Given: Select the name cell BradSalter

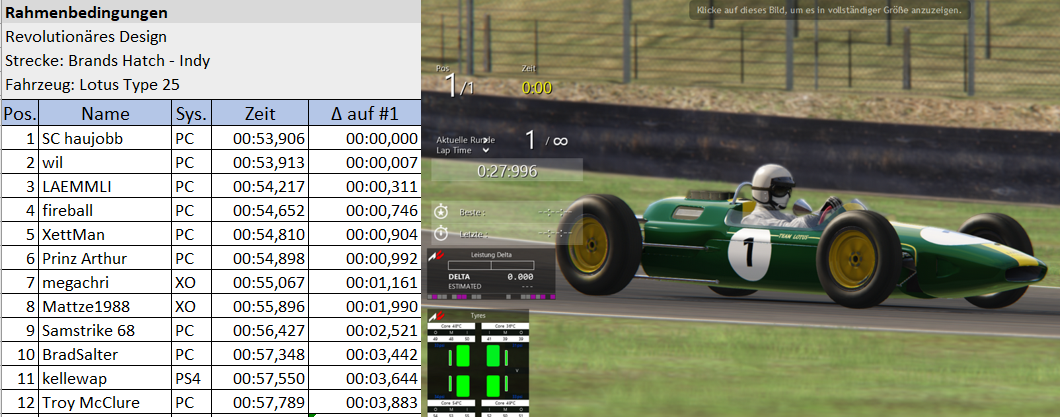Looking at the screenshot, I should [x=105, y=355].
